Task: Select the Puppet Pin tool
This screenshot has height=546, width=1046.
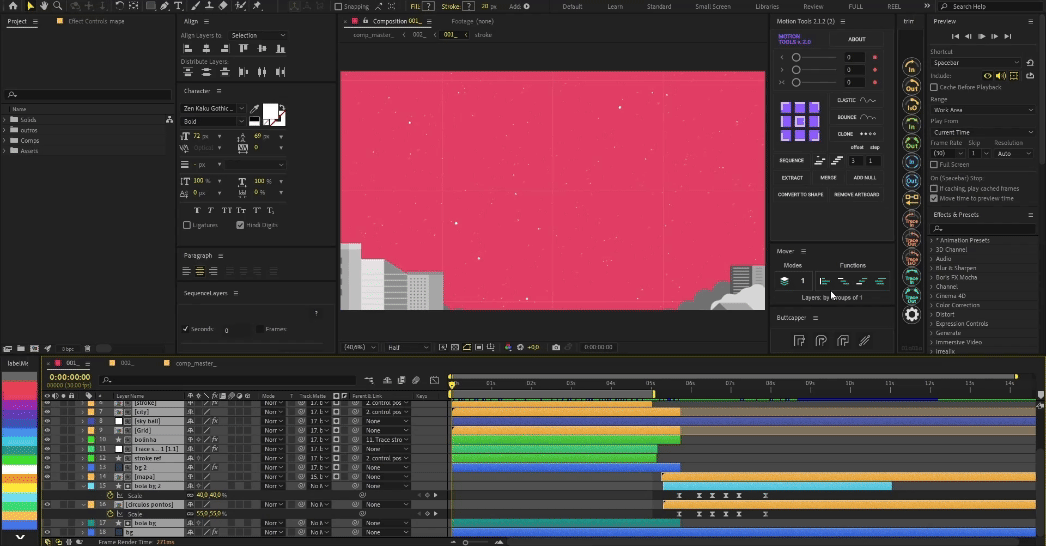Action: [257, 6]
